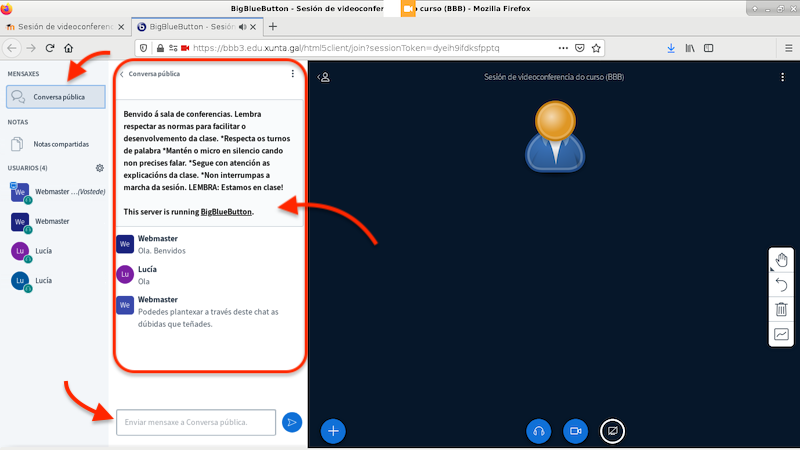Collapse the user list panel toggle
Viewport: 800px width, 450px height.
323,77
